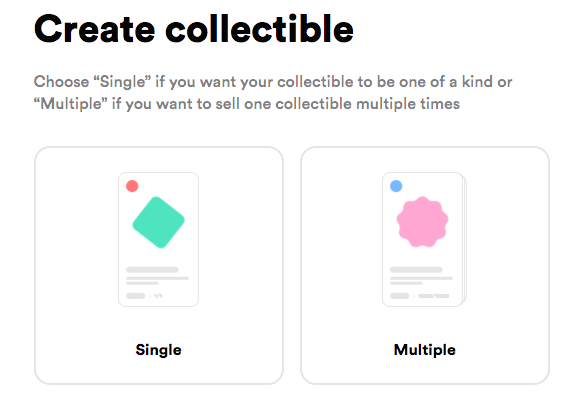
Task: Click the red dot on Single preview
Action: (132, 186)
